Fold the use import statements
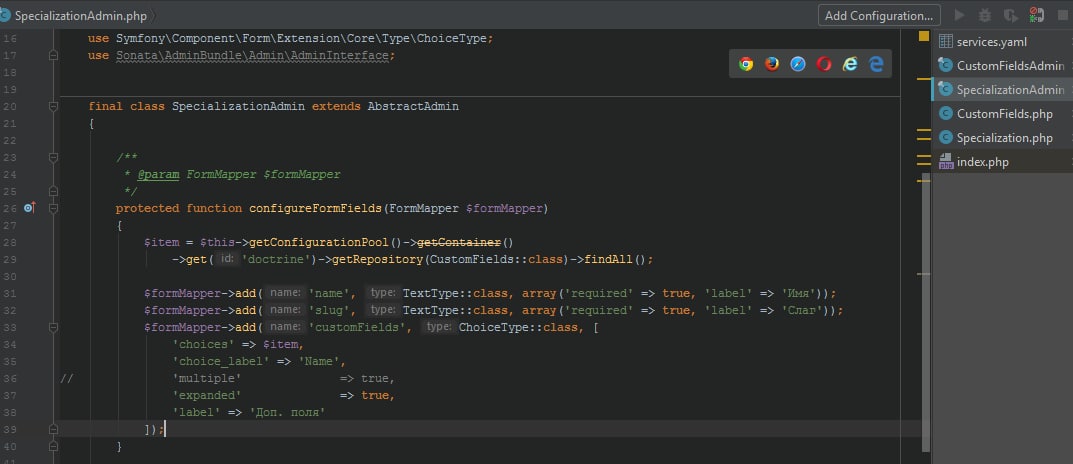The image size is (1073, 464). (54, 55)
